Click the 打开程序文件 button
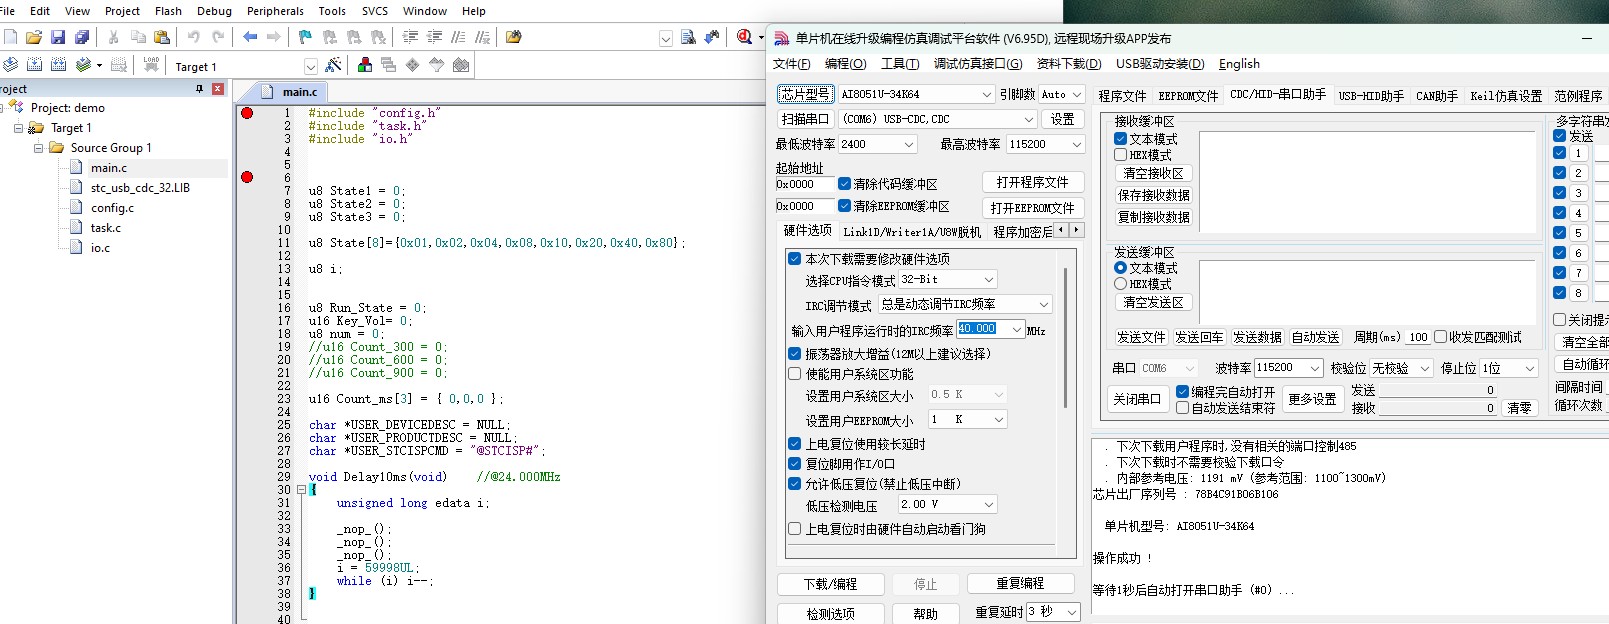Viewport: 1609px width, 624px height. (1032, 182)
